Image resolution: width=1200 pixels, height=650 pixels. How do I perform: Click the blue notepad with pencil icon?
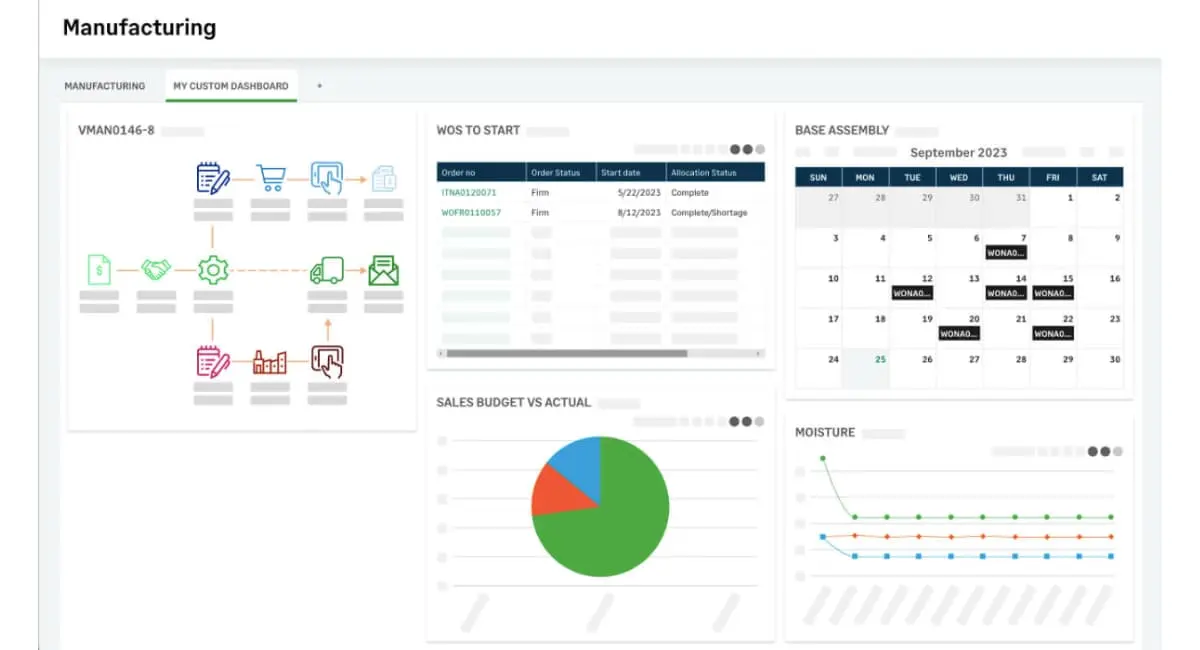tap(213, 178)
